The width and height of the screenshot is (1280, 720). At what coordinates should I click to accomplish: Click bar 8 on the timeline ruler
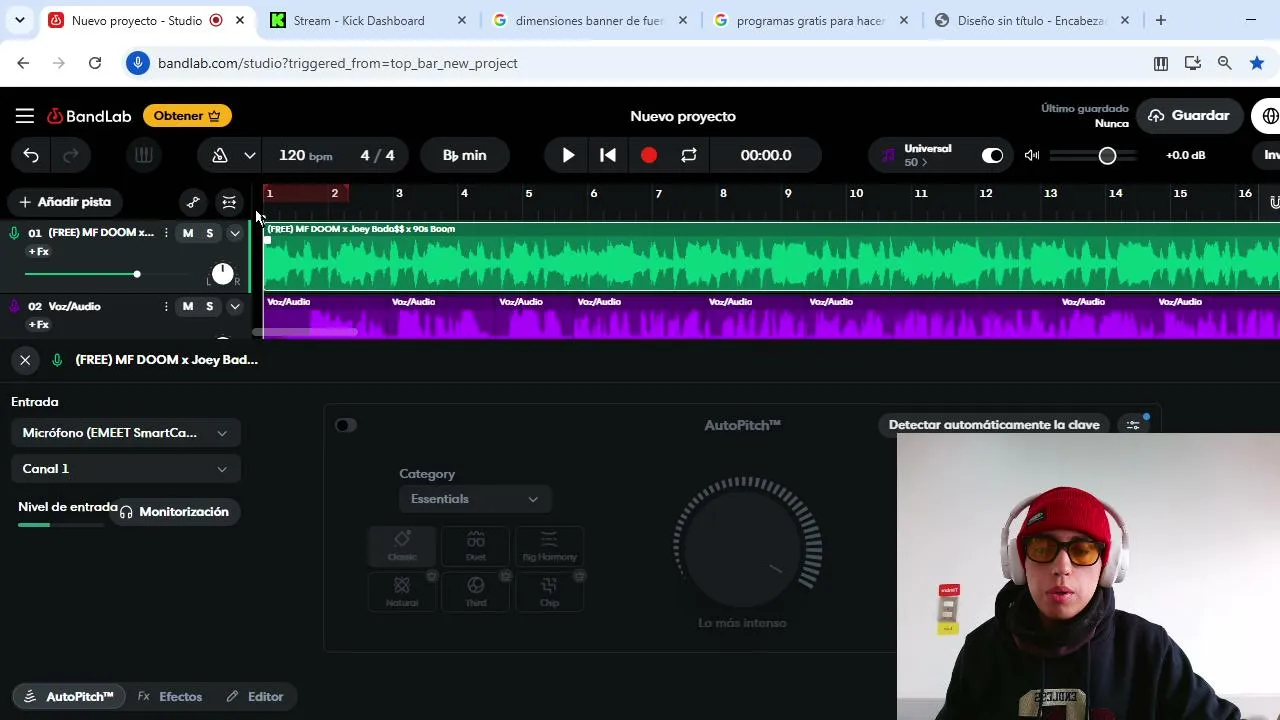(x=723, y=193)
